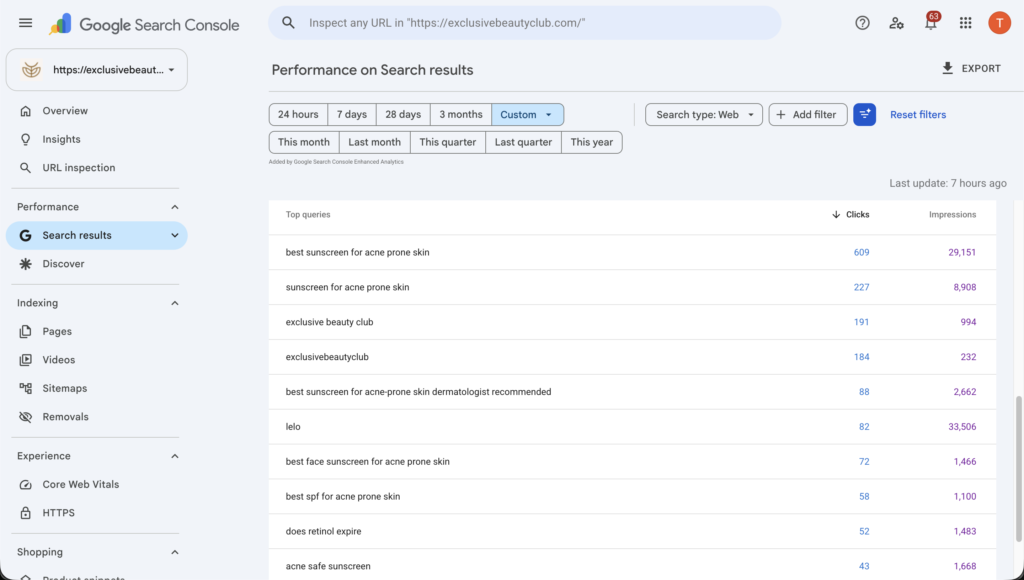Select the 7 days date range
The image size is (1024, 580).
[x=352, y=114]
